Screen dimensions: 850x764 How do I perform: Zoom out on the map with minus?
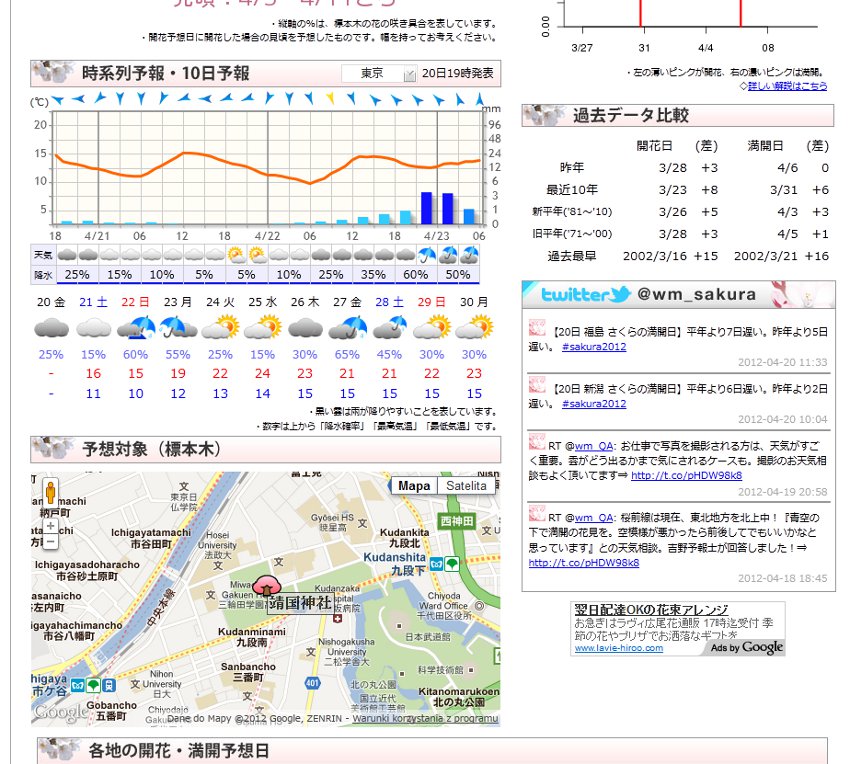(x=50, y=541)
